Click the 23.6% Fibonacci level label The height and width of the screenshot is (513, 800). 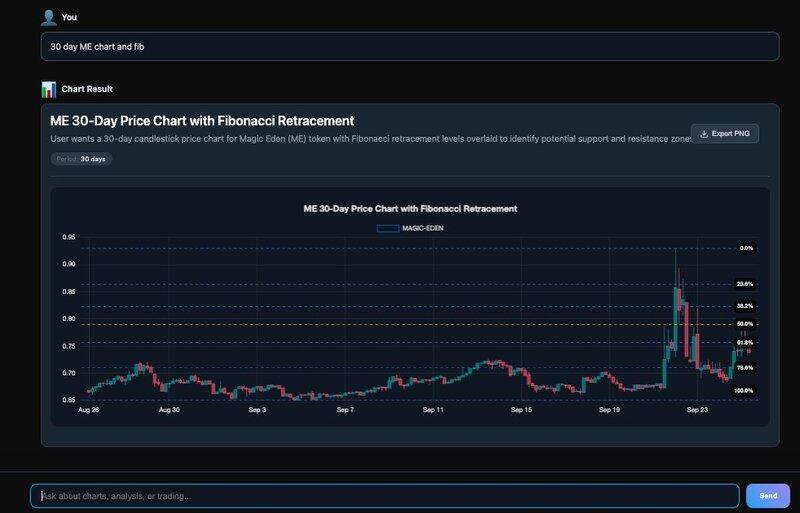[x=745, y=284]
